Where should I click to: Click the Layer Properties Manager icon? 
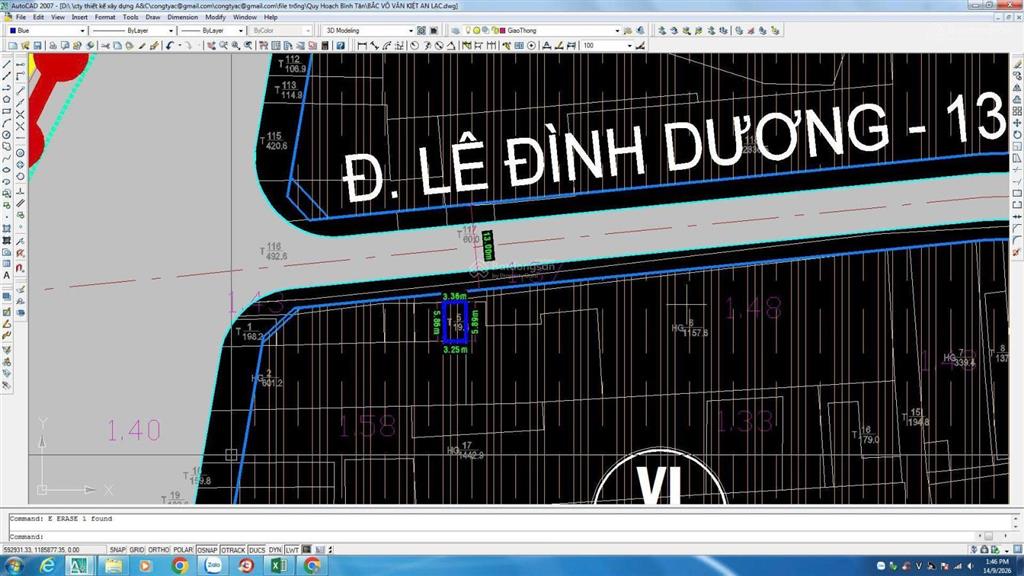coord(455,31)
